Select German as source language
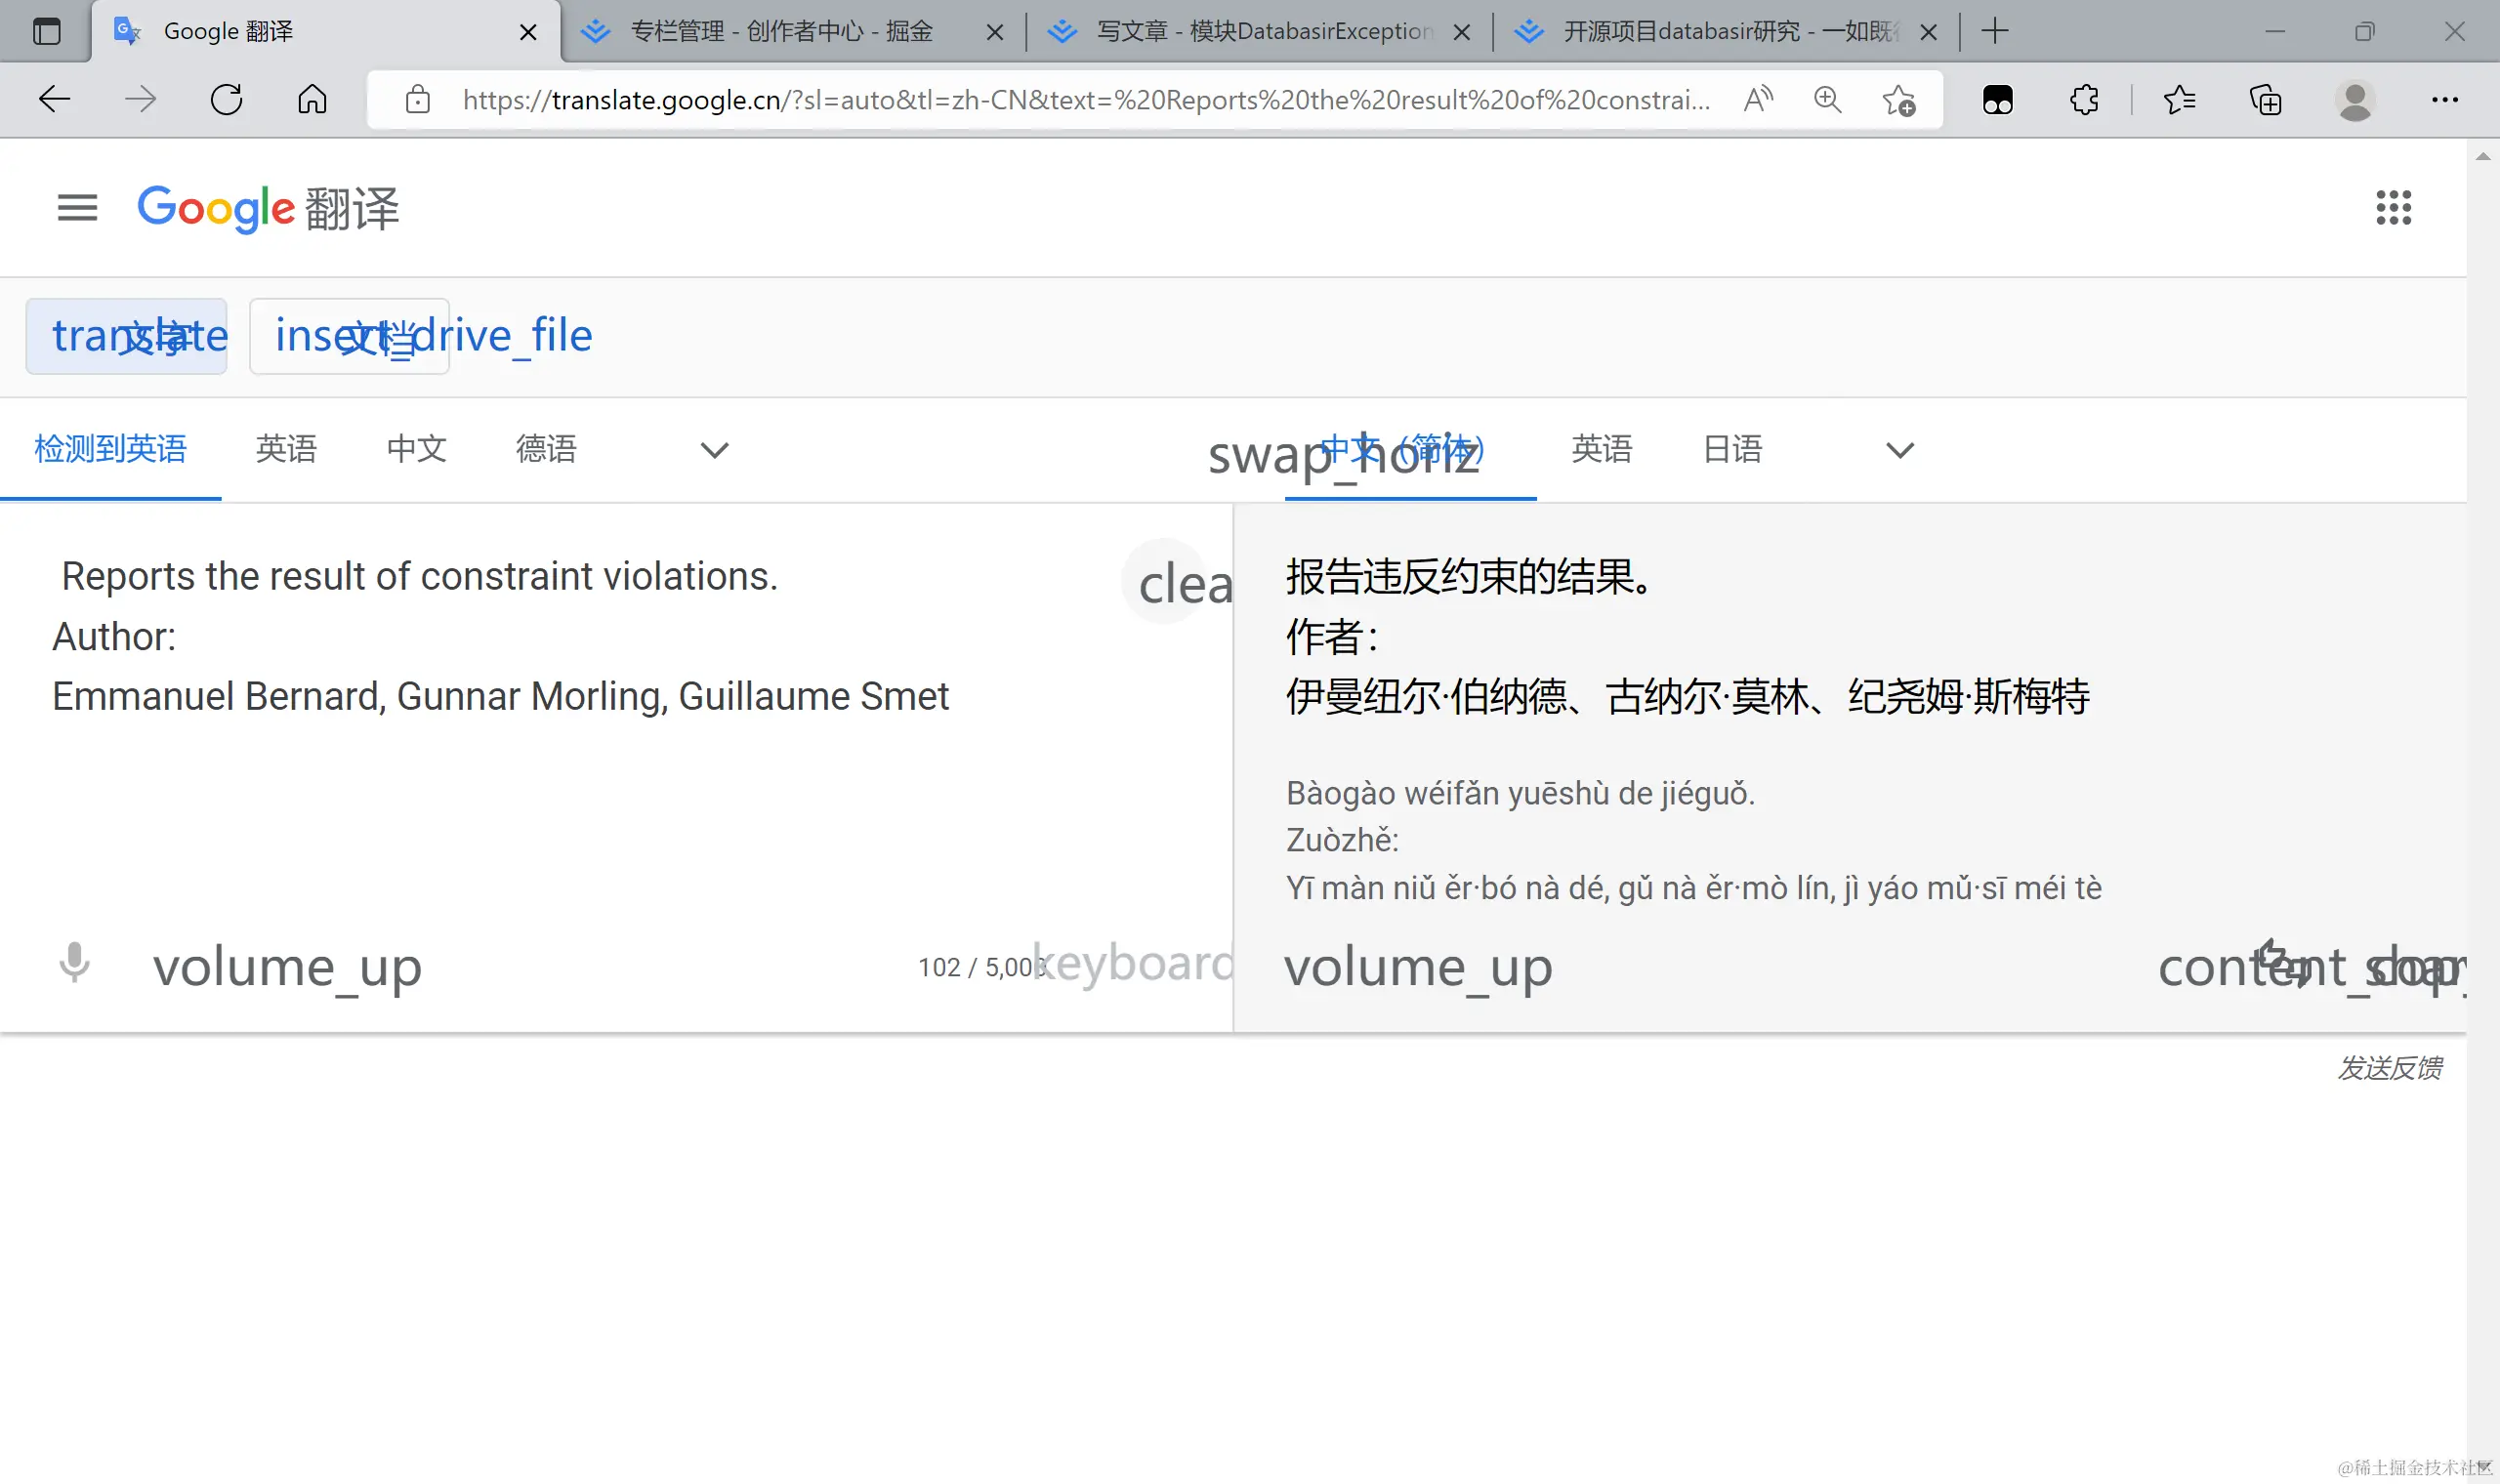 [x=546, y=449]
